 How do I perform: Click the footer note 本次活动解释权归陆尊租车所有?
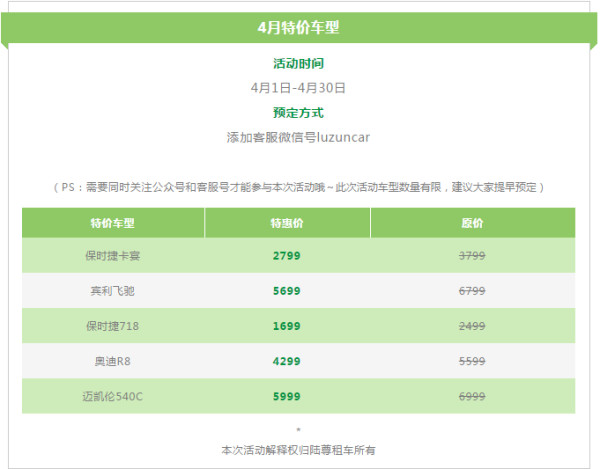tap(298, 450)
